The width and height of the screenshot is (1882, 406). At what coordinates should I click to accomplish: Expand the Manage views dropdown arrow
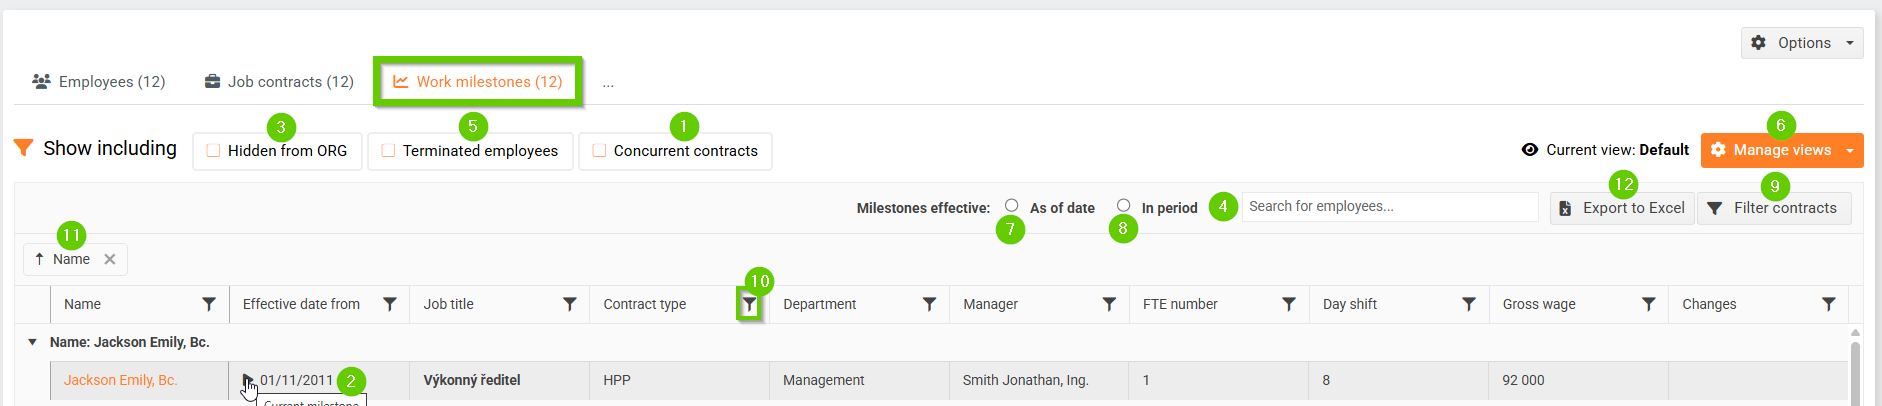point(1850,150)
